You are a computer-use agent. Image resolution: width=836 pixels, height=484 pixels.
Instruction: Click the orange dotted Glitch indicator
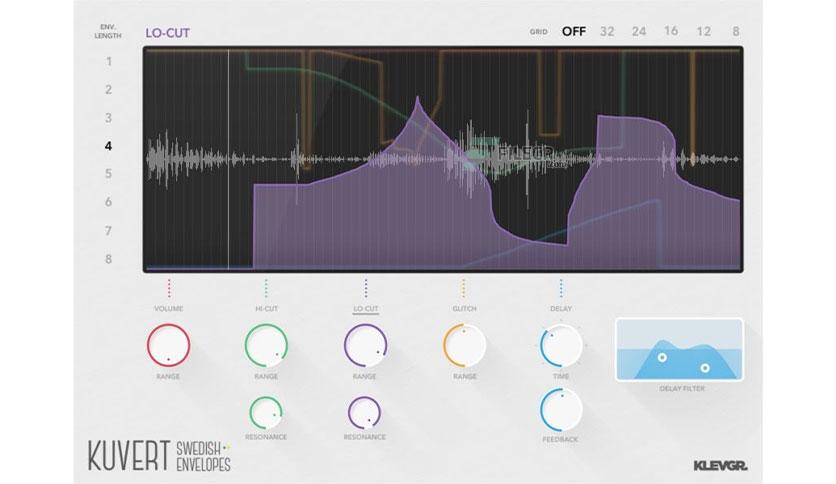[x=463, y=288]
